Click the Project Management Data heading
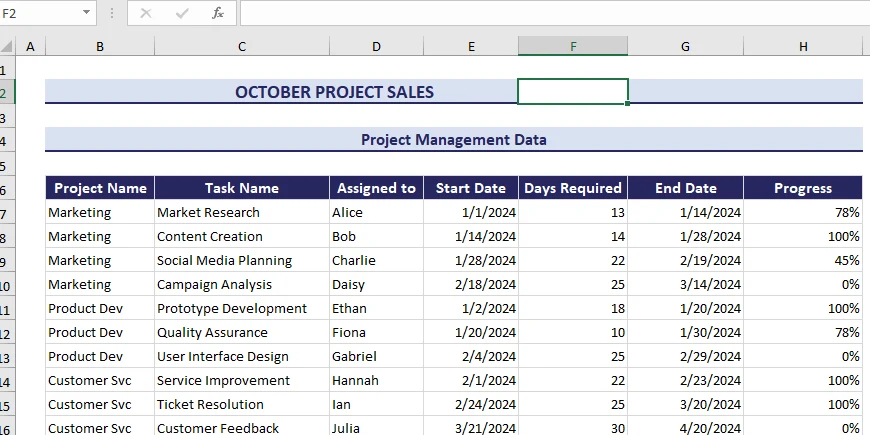The image size is (870, 435). pyautogui.click(x=454, y=139)
